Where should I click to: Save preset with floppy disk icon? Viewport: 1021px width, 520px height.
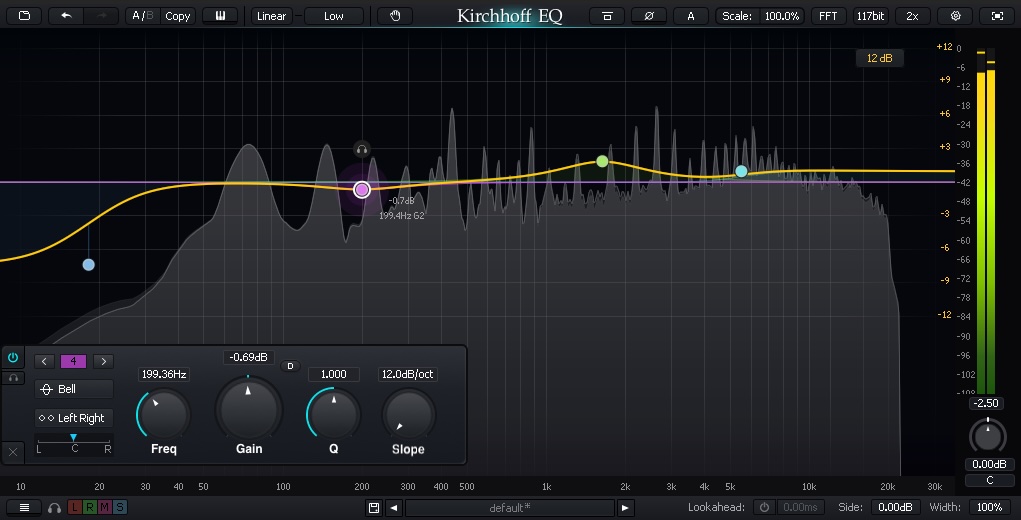point(374,508)
